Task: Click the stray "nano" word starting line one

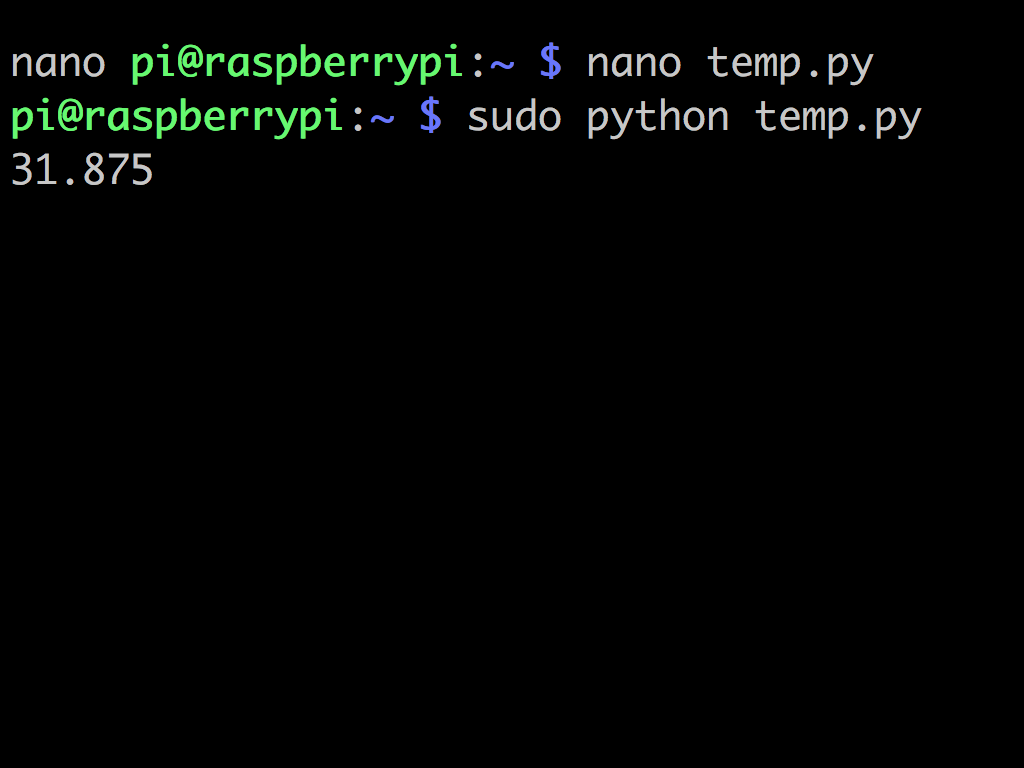Action: [58, 64]
